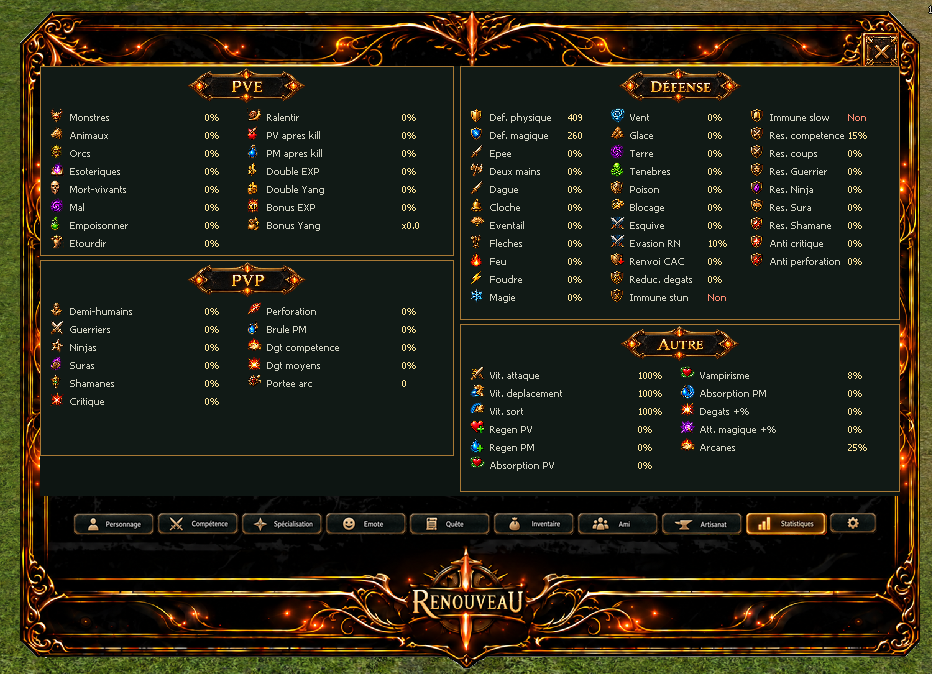The image size is (932, 674).
Task: Open the Inventaire panel
Action: click(533, 524)
